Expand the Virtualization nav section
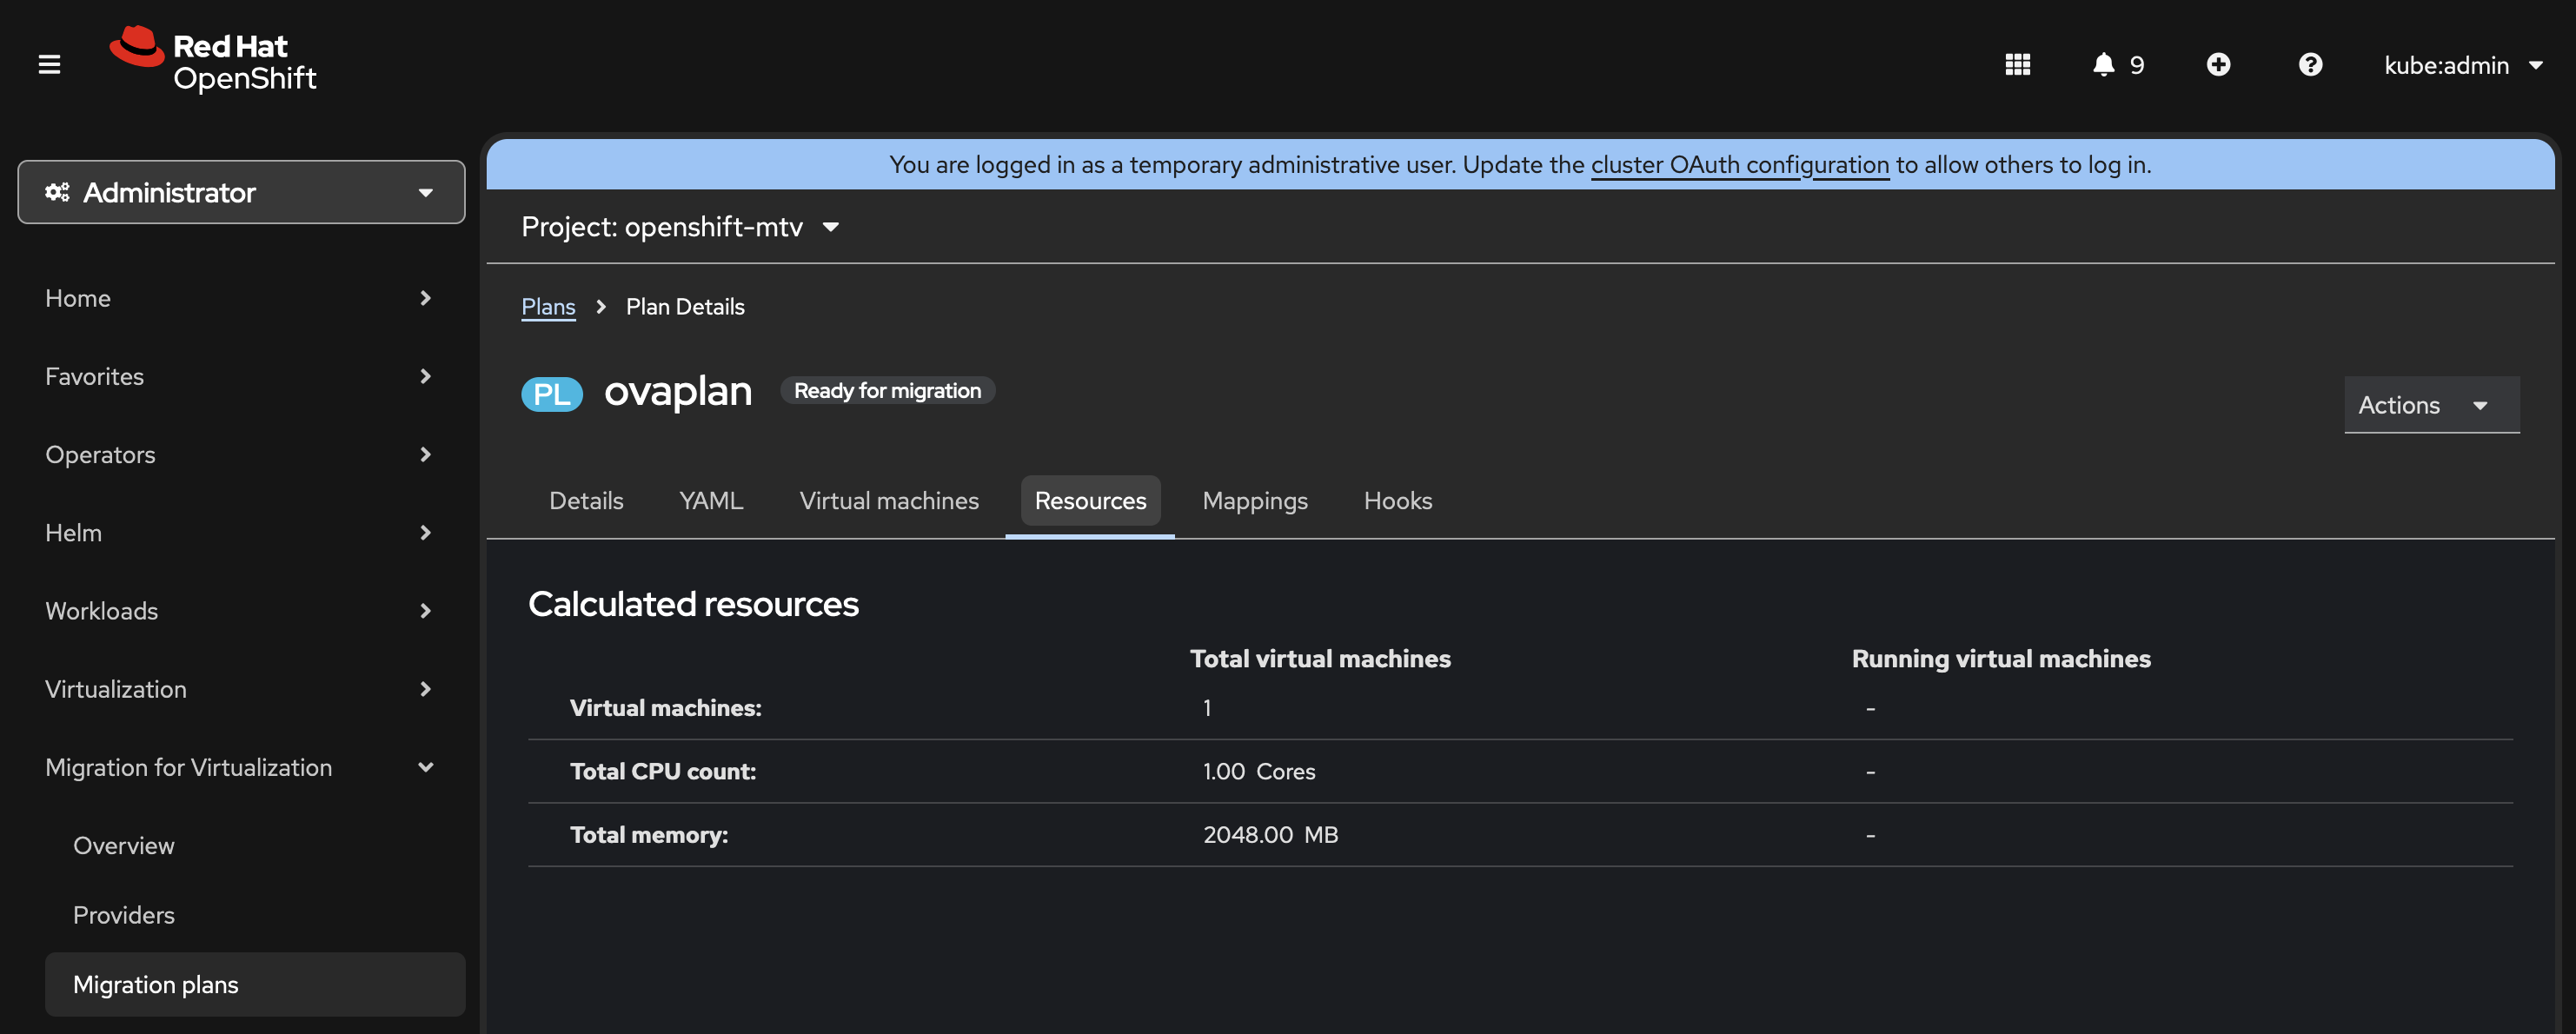 (240, 689)
